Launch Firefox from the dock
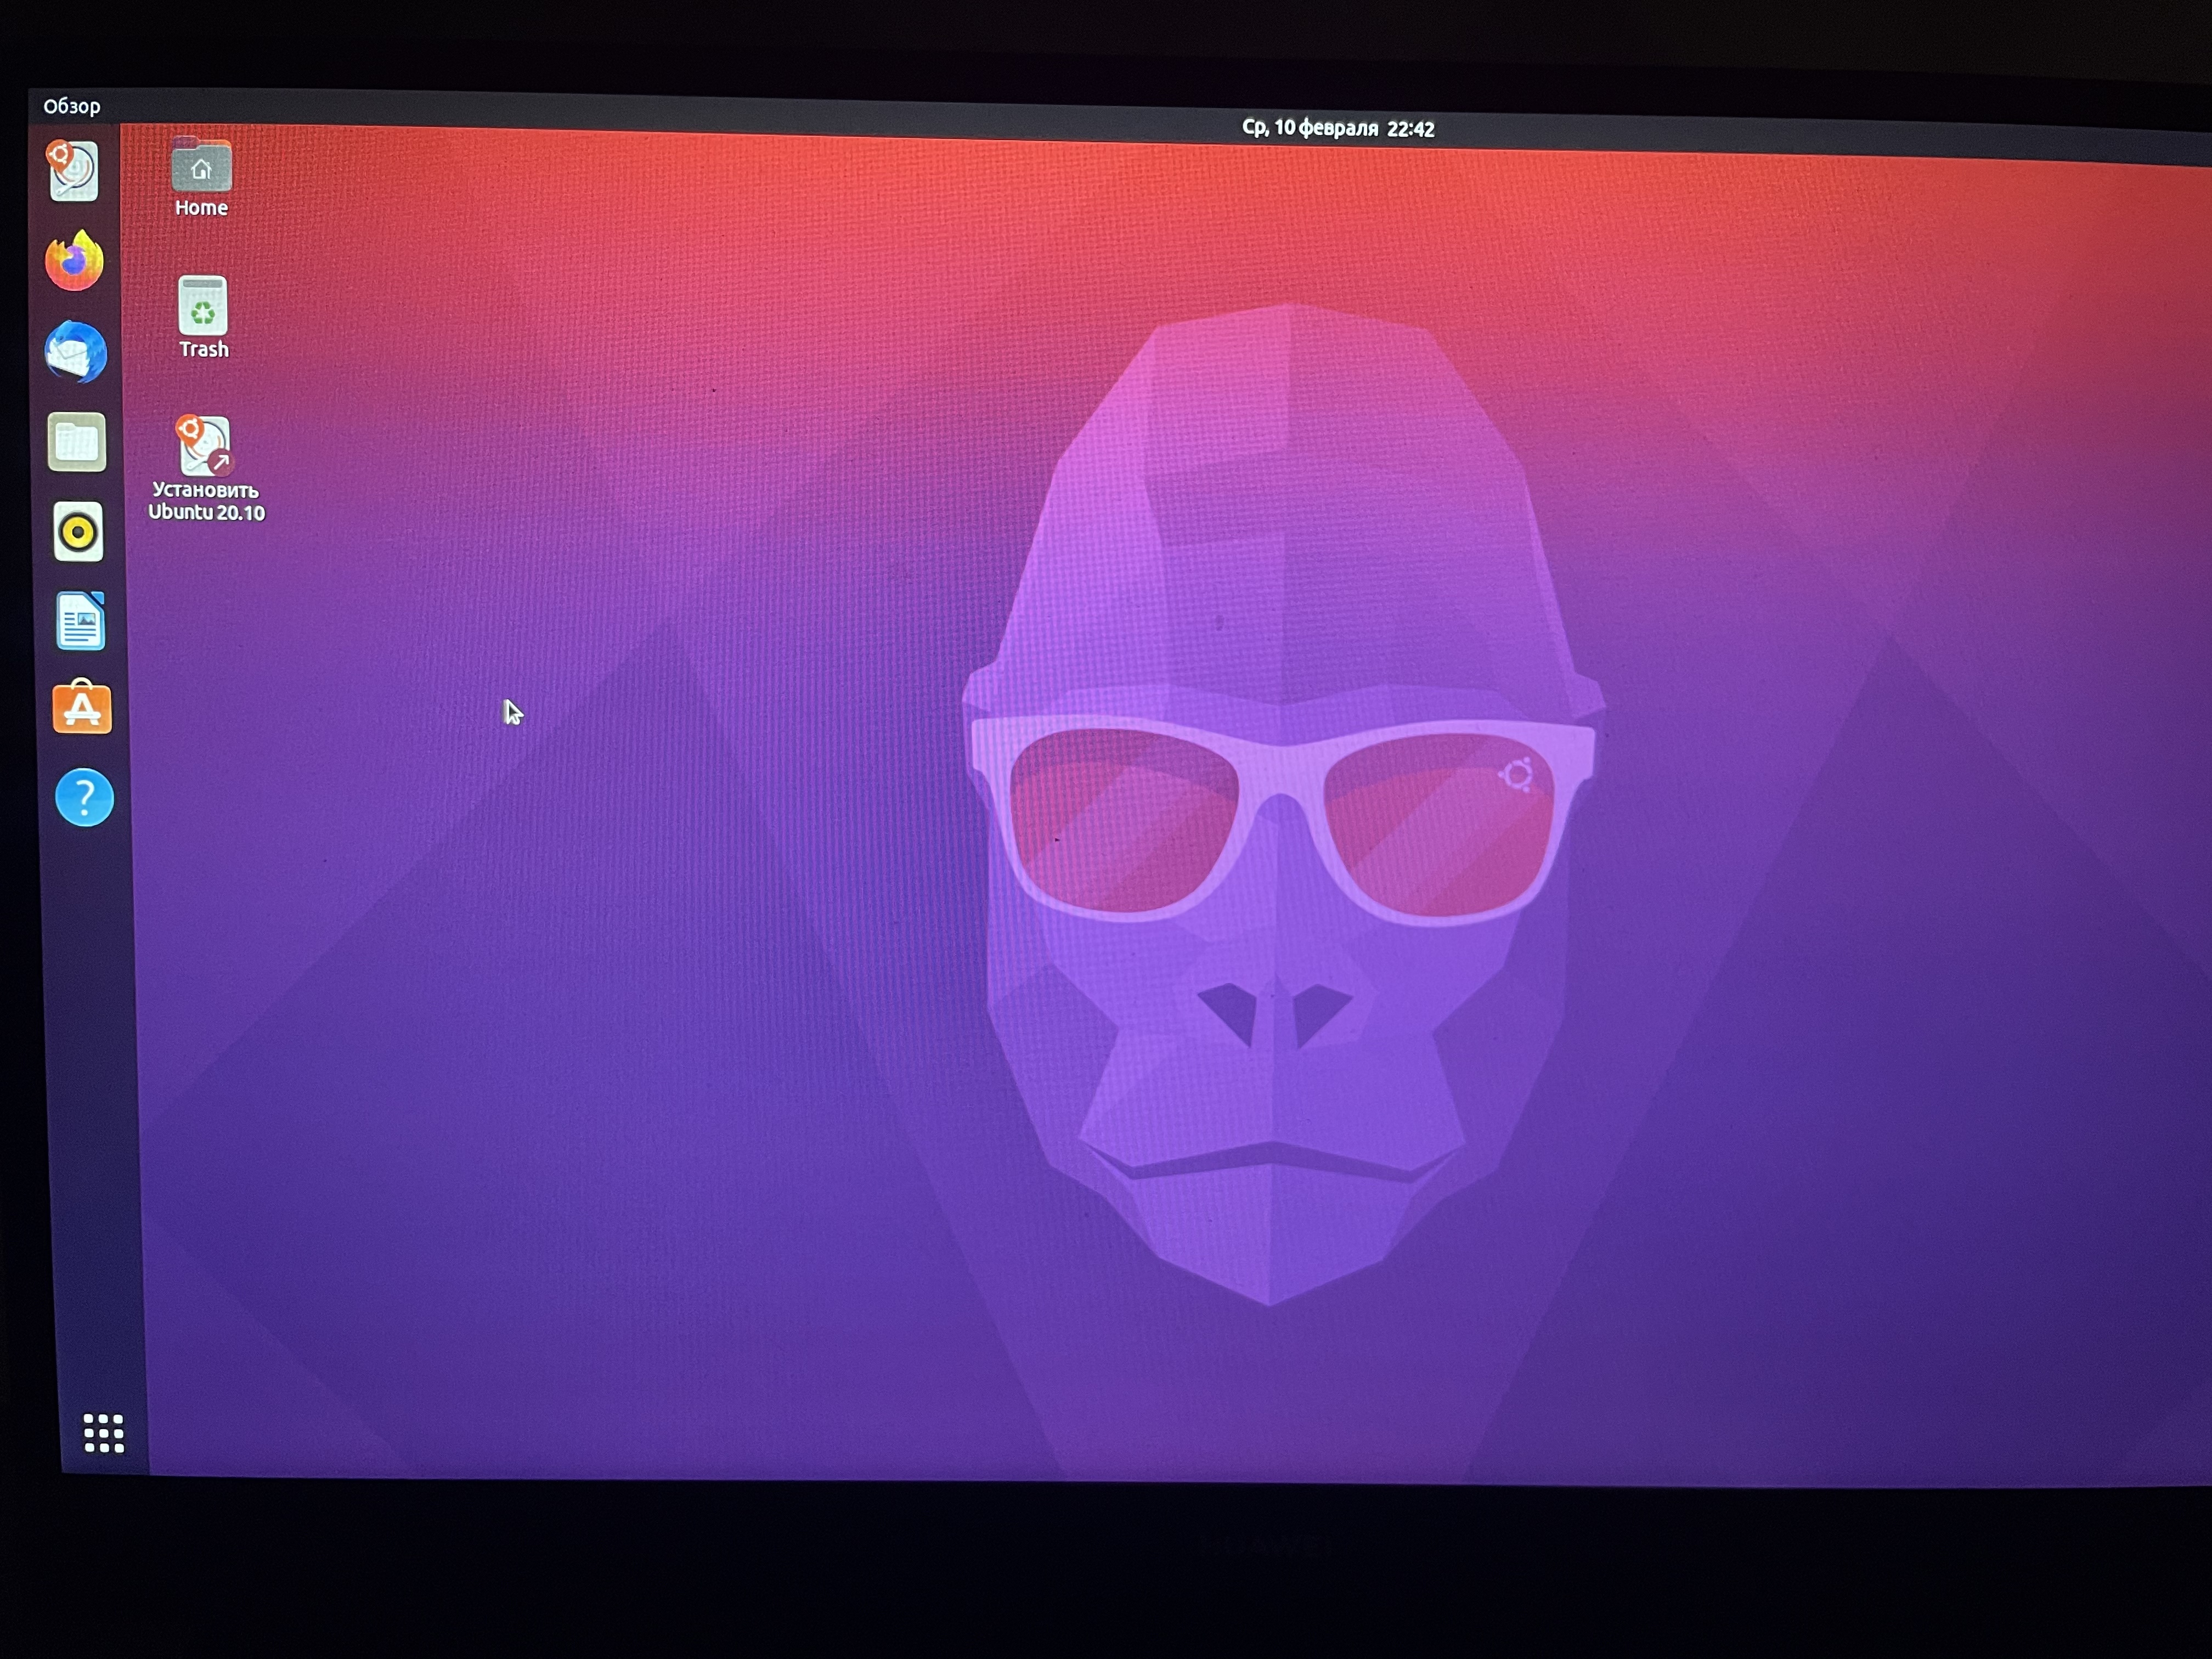This screenshot has width=2212, height=1659. point(75,261)
